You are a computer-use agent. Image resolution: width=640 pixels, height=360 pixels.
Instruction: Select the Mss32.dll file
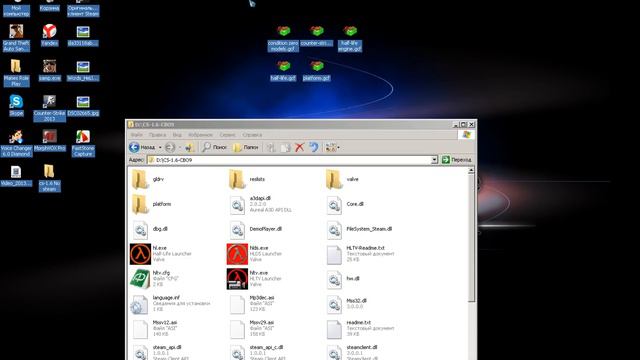coord(347,304)
